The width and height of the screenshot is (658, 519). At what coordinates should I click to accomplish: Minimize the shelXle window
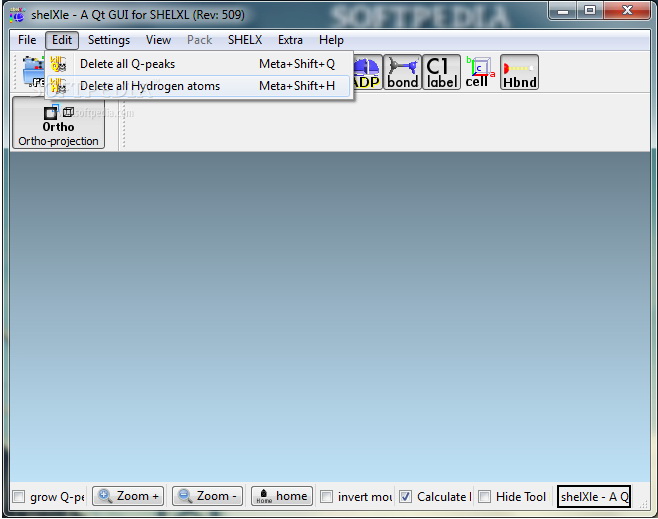pyautogui.click(x=563, y=10)
